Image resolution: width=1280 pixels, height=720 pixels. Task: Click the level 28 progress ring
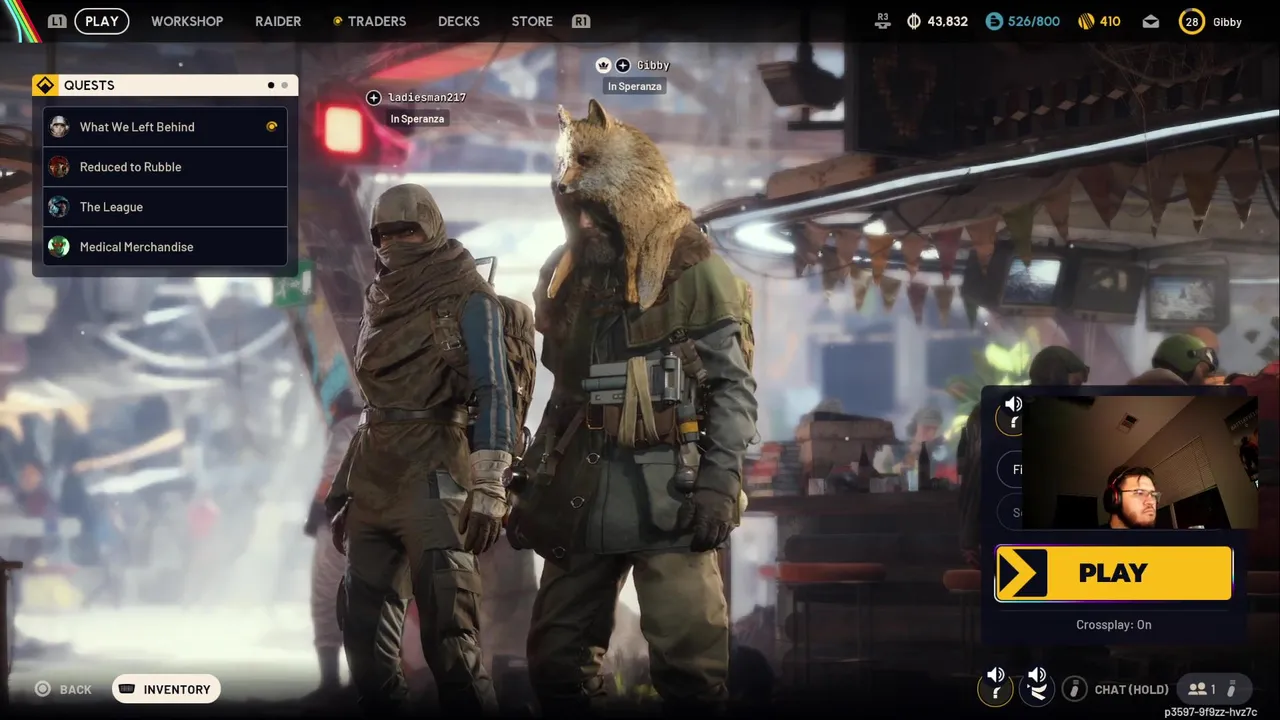(1192, 22)
